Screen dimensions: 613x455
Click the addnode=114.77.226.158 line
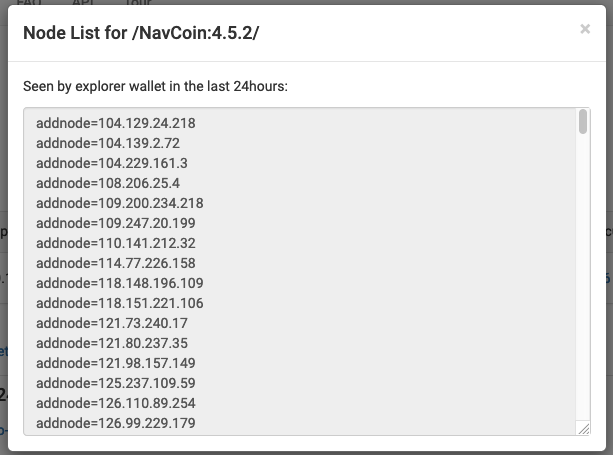pyautogui.click(x=116, y=263)
